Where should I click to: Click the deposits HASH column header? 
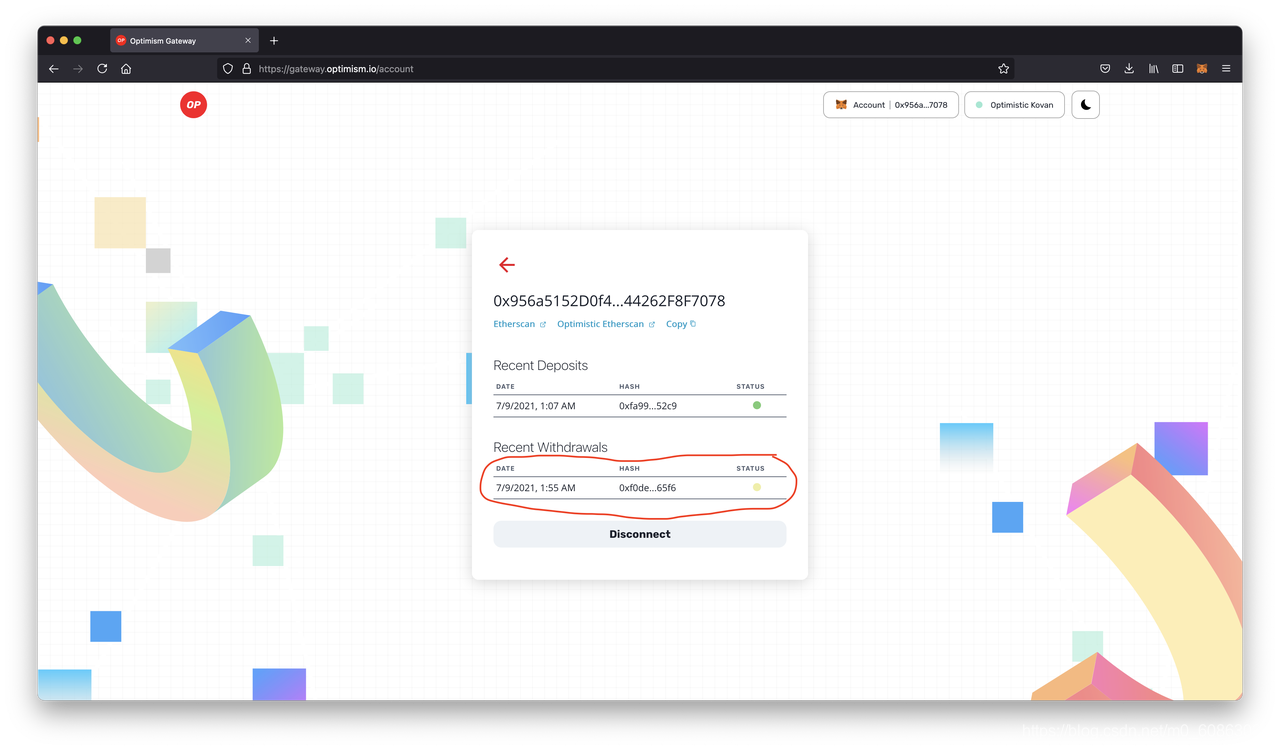point(629,387)
